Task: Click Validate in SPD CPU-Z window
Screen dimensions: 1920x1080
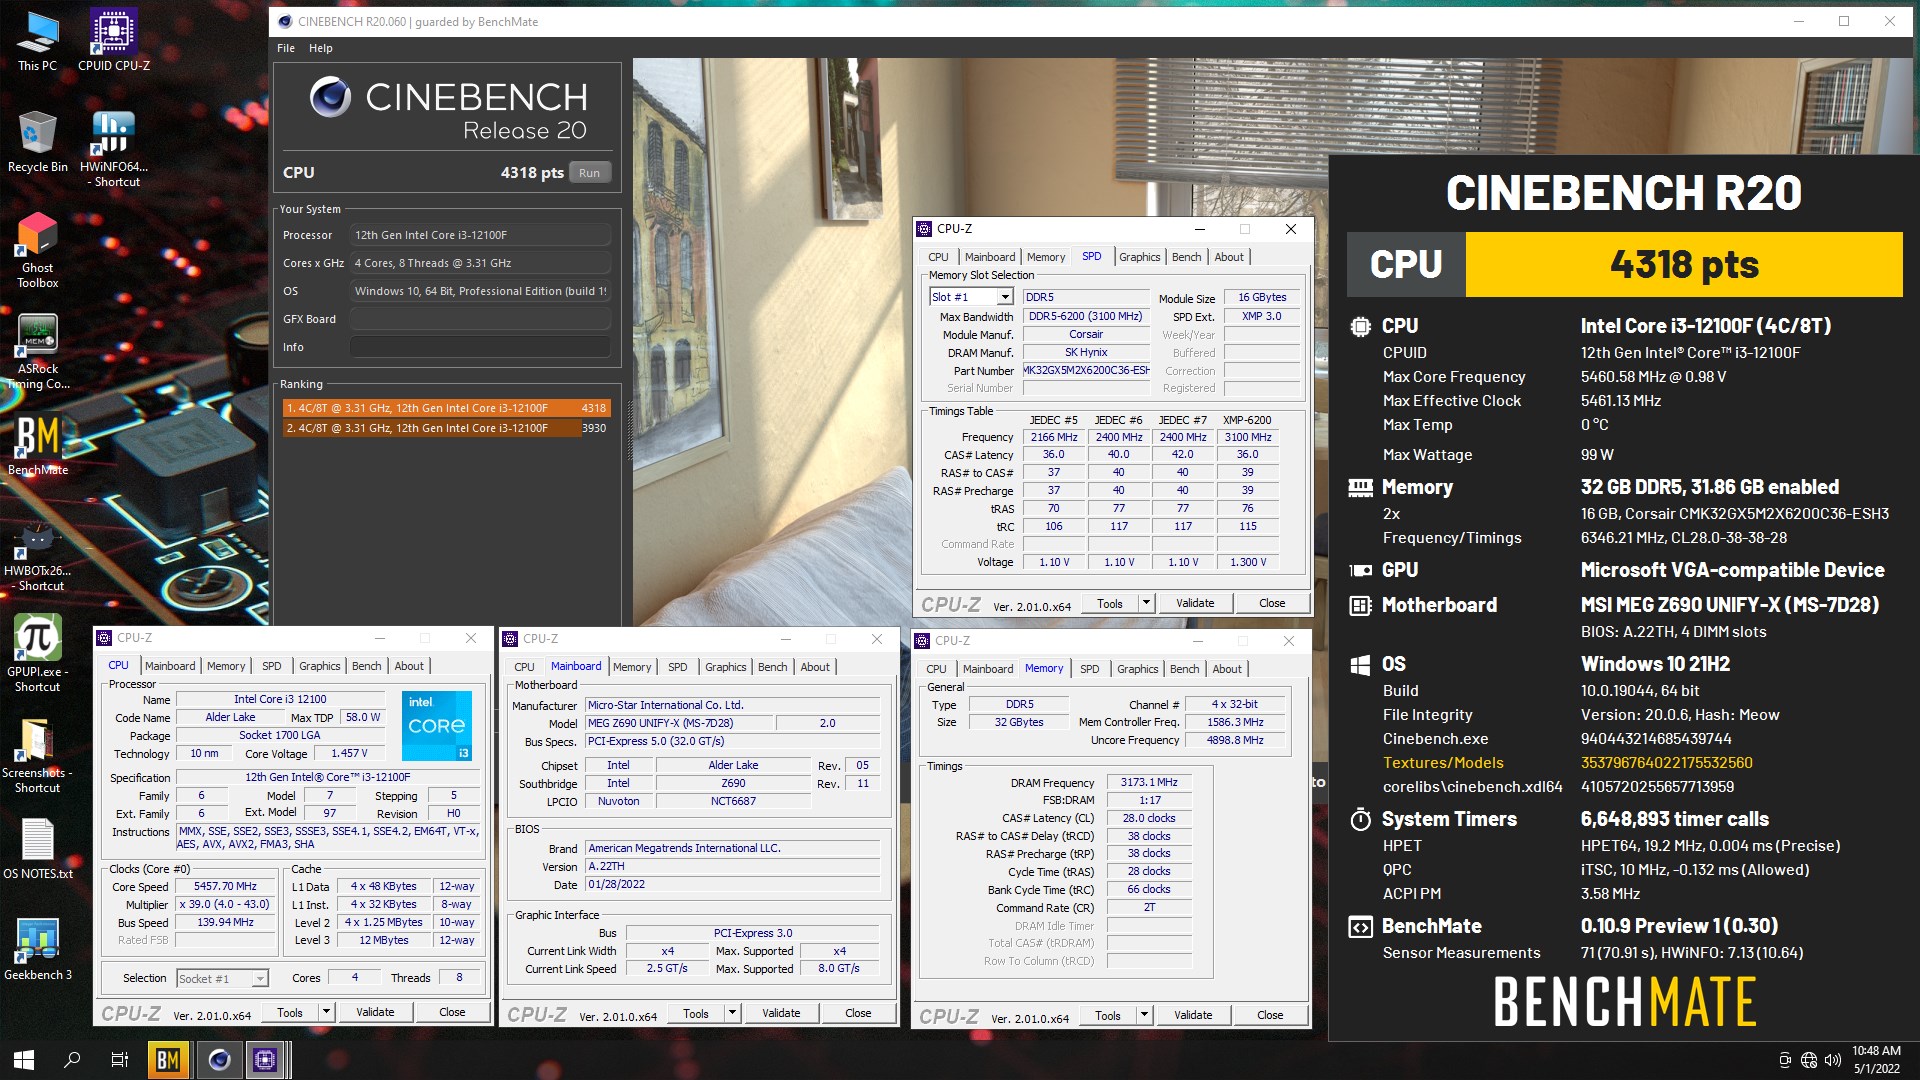Action: pyautogui.click(x=1195, y=603)
